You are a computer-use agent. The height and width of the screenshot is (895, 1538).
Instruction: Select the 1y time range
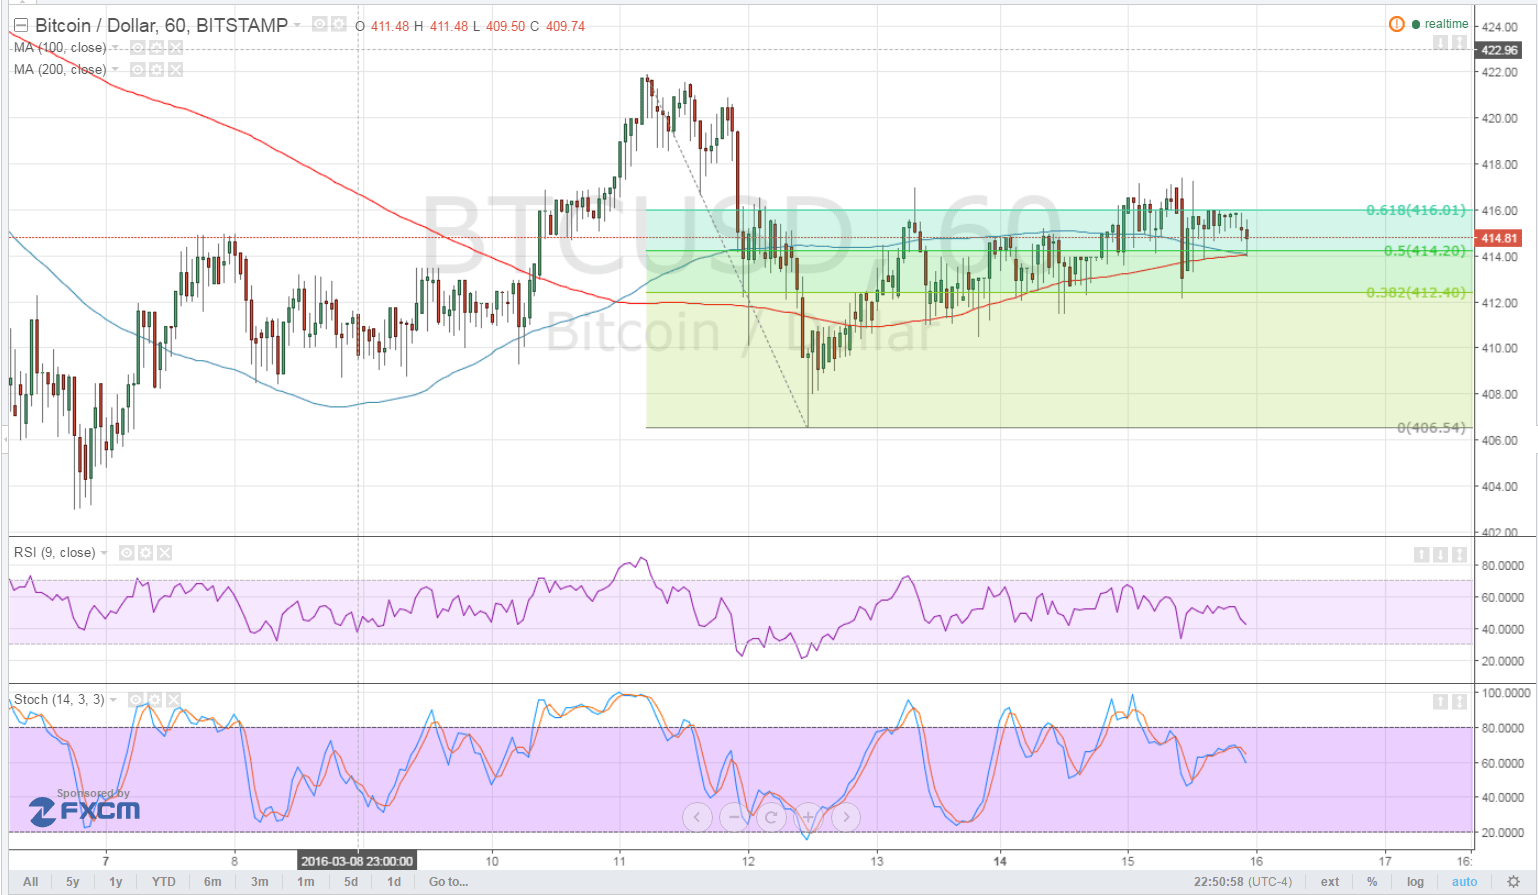point(116,882)
